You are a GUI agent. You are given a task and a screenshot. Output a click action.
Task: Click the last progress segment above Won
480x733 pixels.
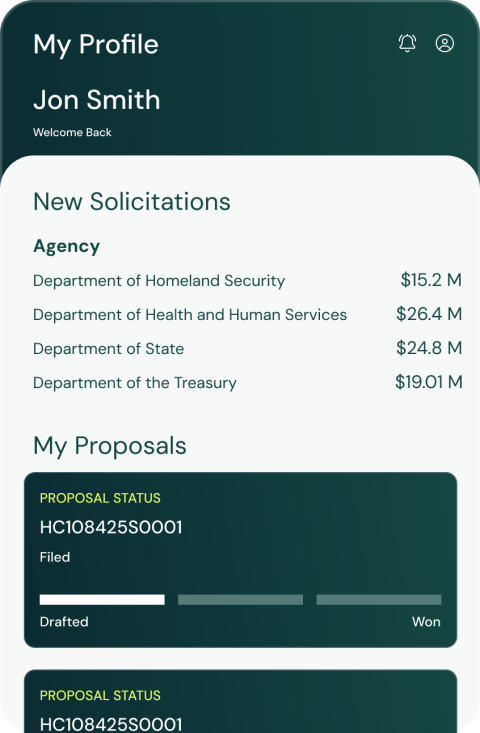pyautogui.click(x=379, y=600)
